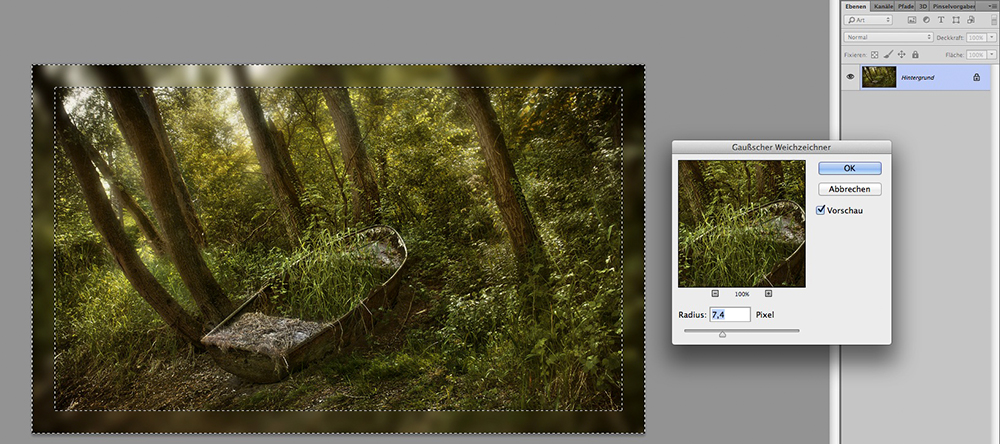The image size is (1000, 444).
Task: Filter layers by shape layers icon
Action: (955, 20)
